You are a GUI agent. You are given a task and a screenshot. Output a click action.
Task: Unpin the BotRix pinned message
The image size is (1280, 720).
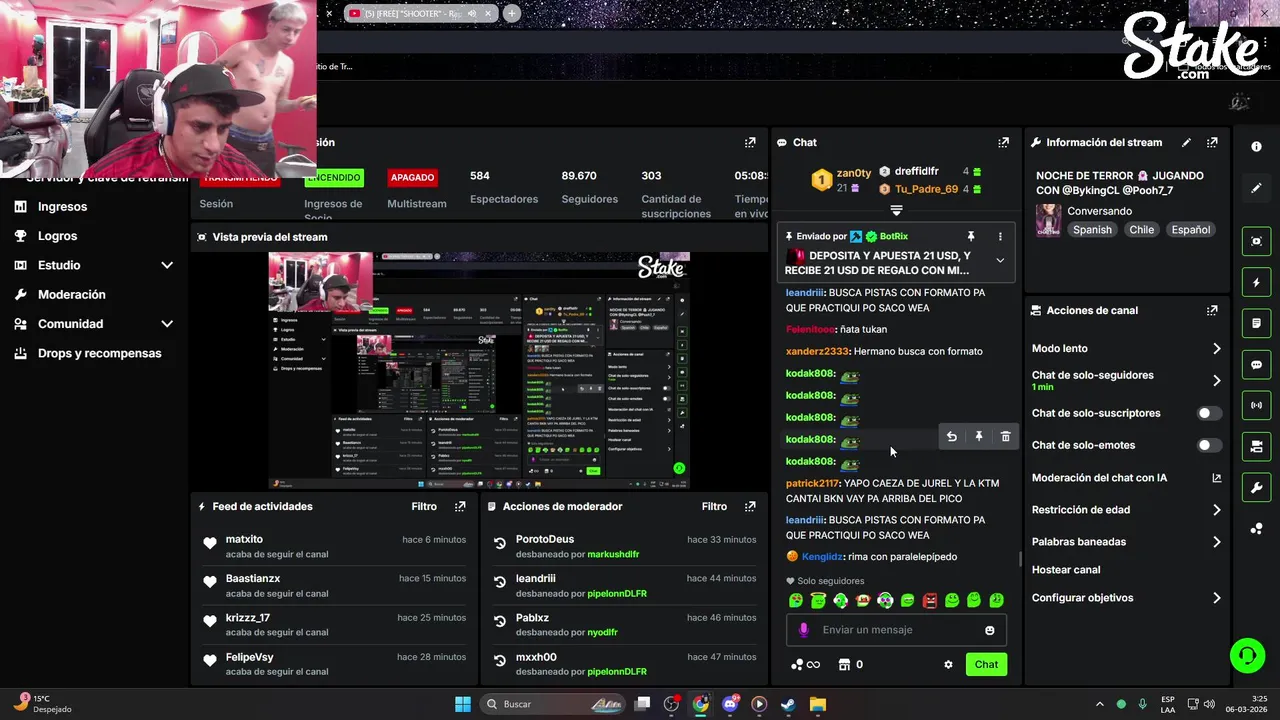(970, 237)
